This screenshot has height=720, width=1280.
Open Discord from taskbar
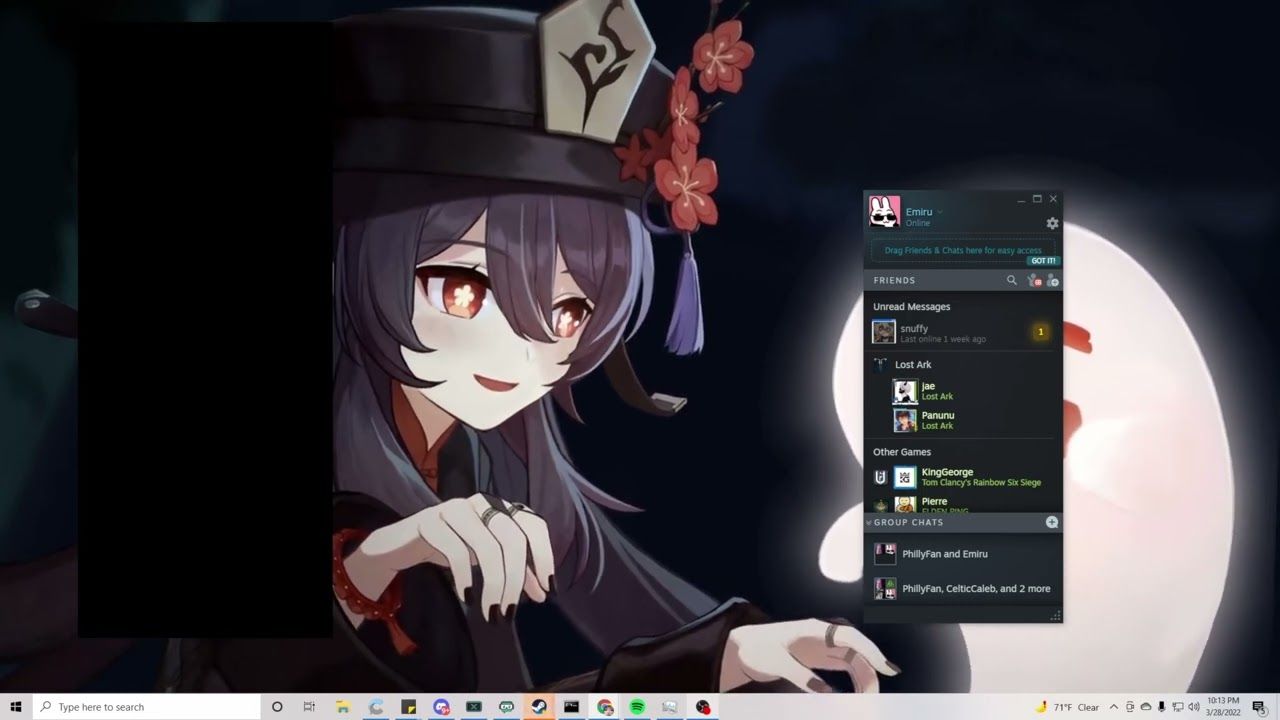click(x=441, y=707)
